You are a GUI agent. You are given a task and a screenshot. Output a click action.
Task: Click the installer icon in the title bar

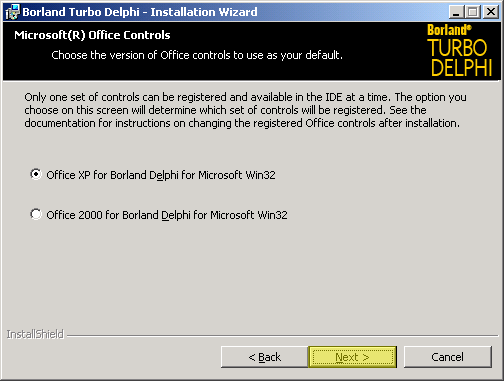click(13, 12)
